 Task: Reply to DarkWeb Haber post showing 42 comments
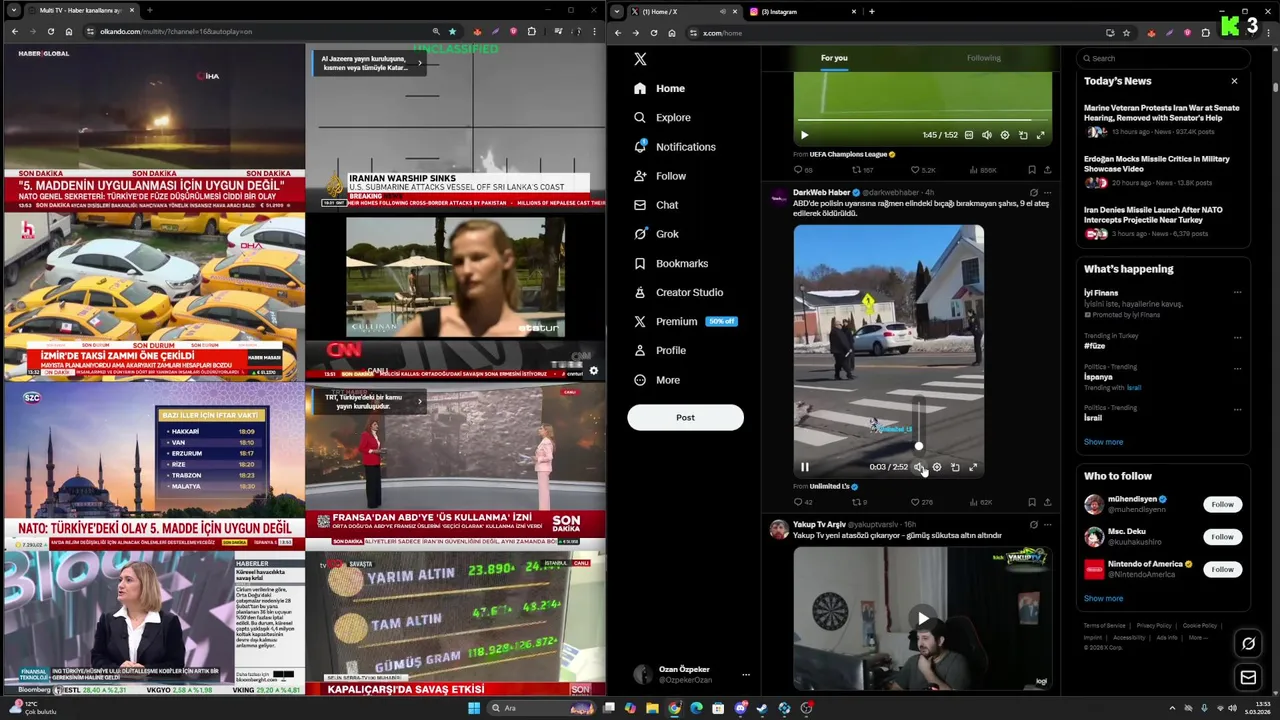pyautogui.click(x=803, y=502)
